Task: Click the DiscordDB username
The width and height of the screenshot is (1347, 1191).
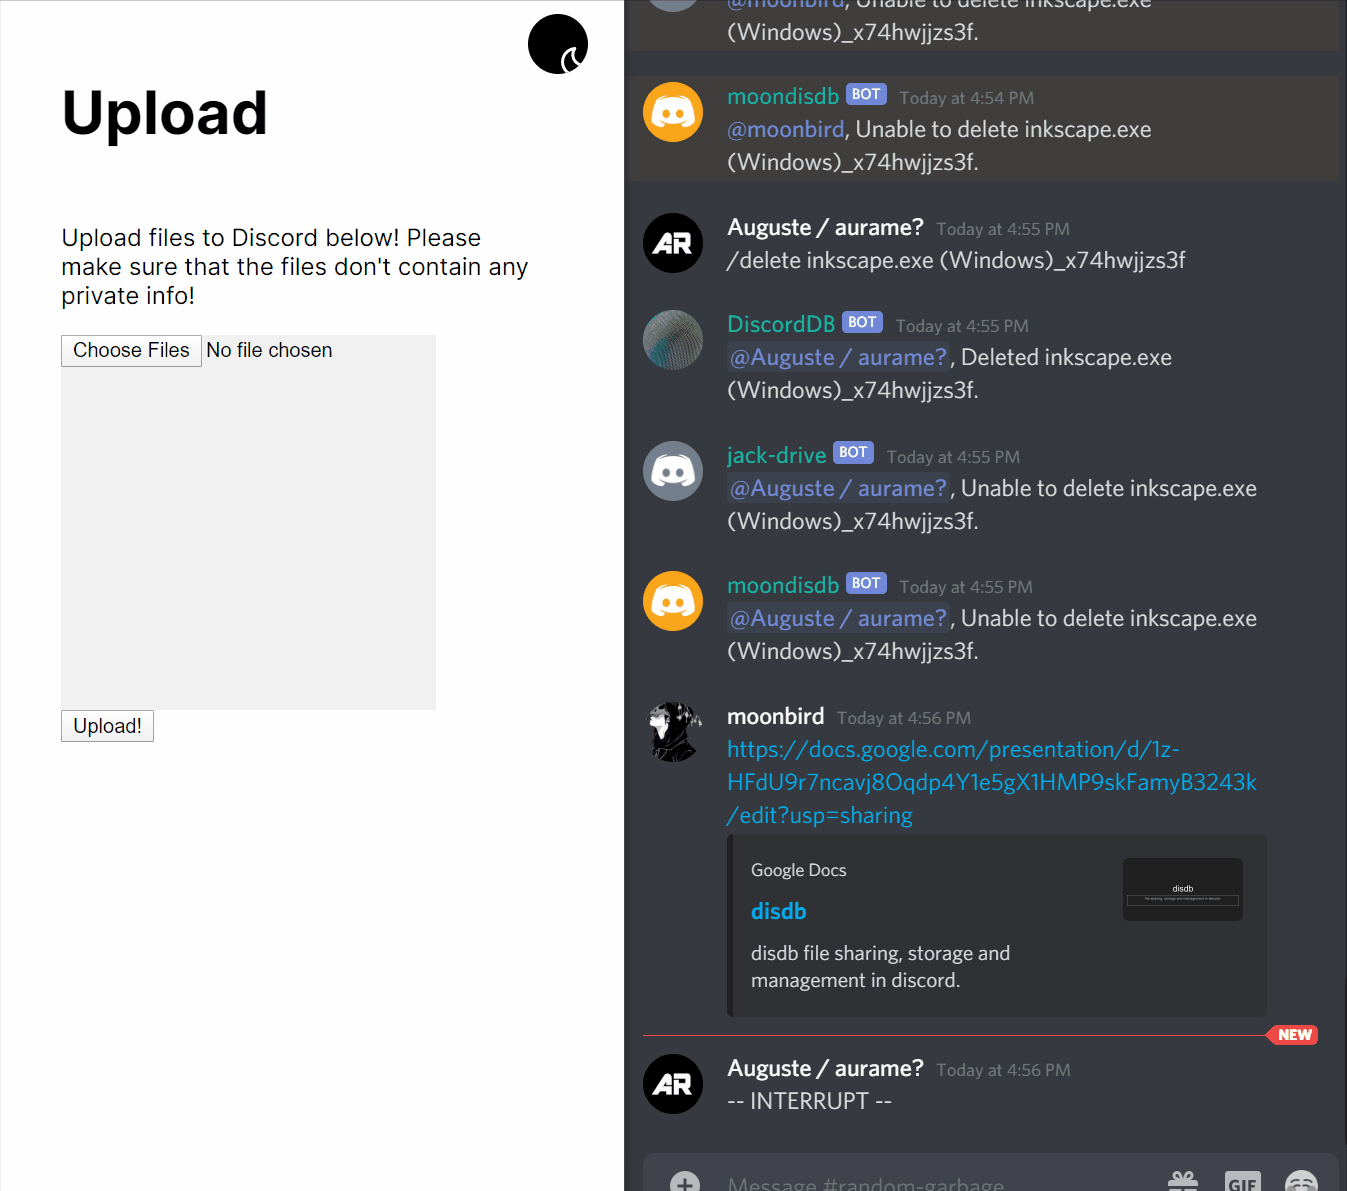Action: pos(781,325)
